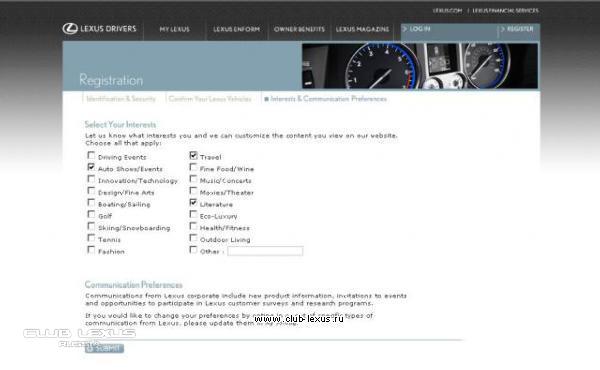This screenshot has height=370, width=600.
Task: Open the Lexus.com top link
Action: pyautogui.click(x=447, y=11)
